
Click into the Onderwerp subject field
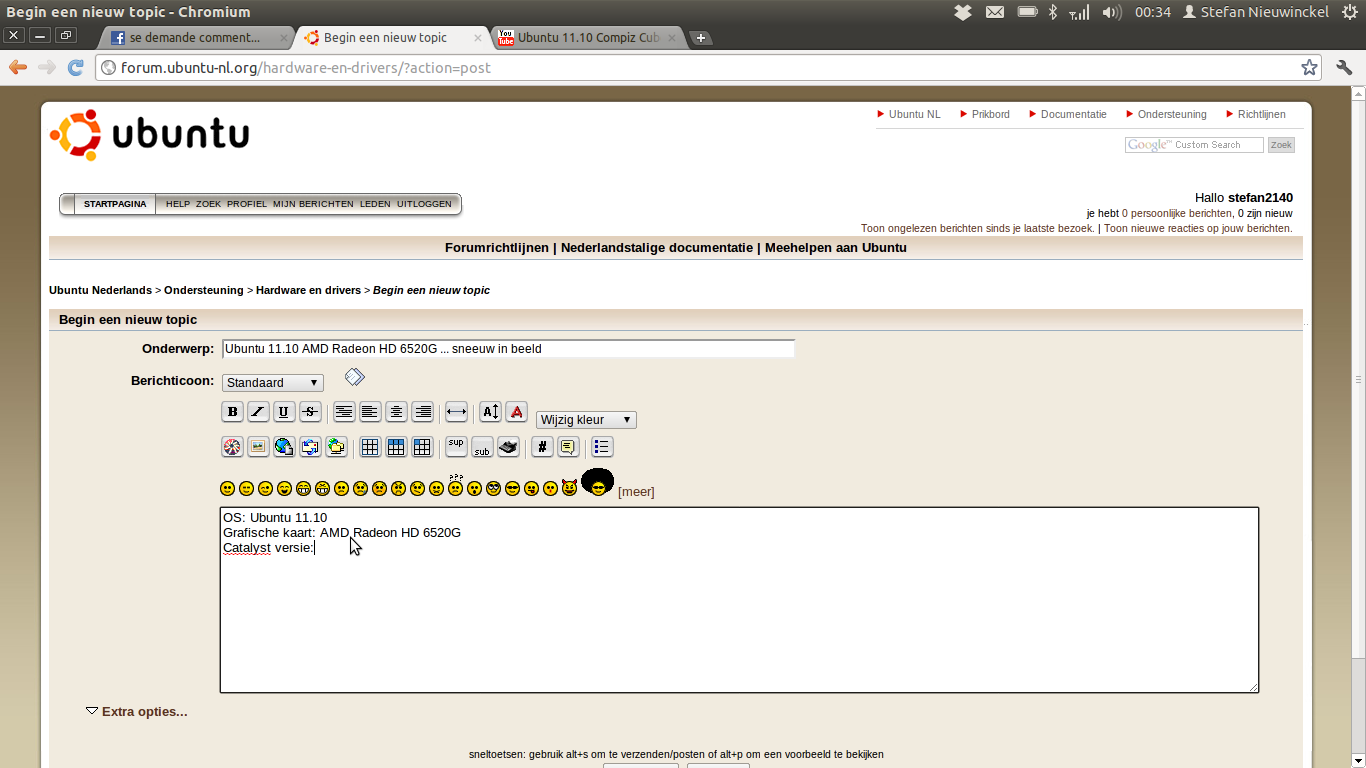click(508, 349)
